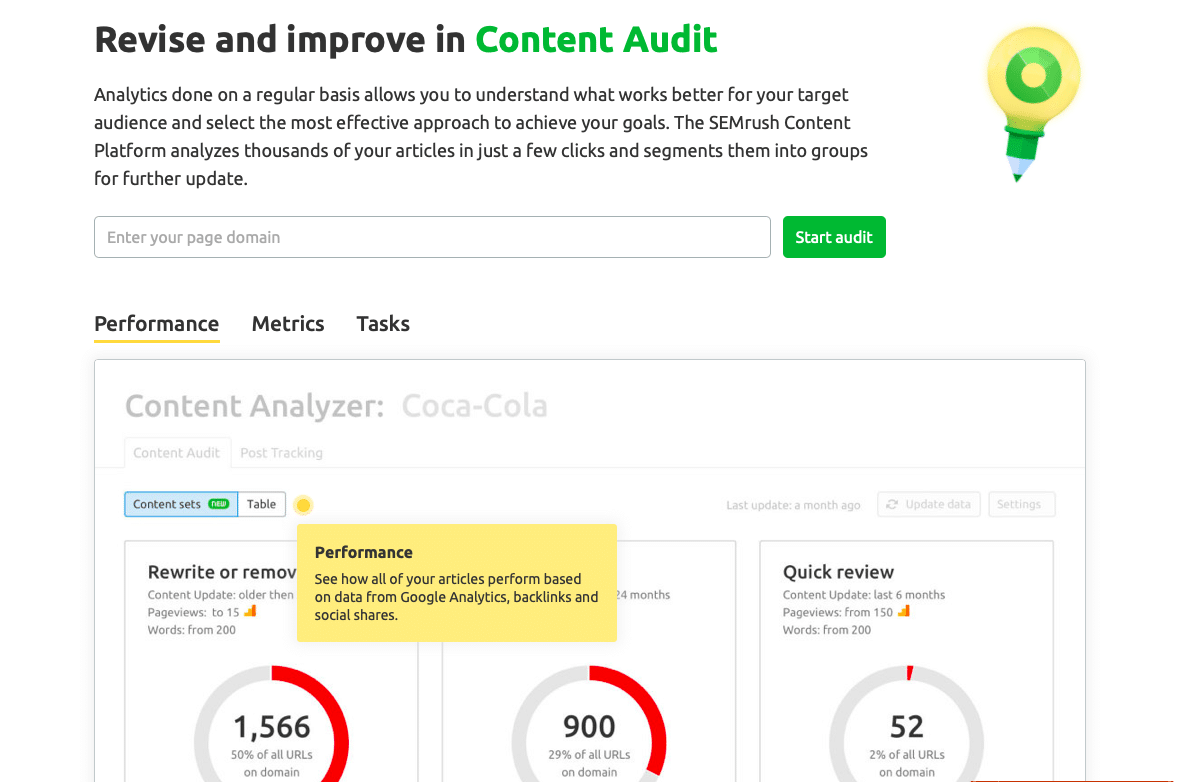The width and height of the screenshot is (1183, 782).
Task: Select the Content Audit sub-tab
Action: tap(177, 453)
